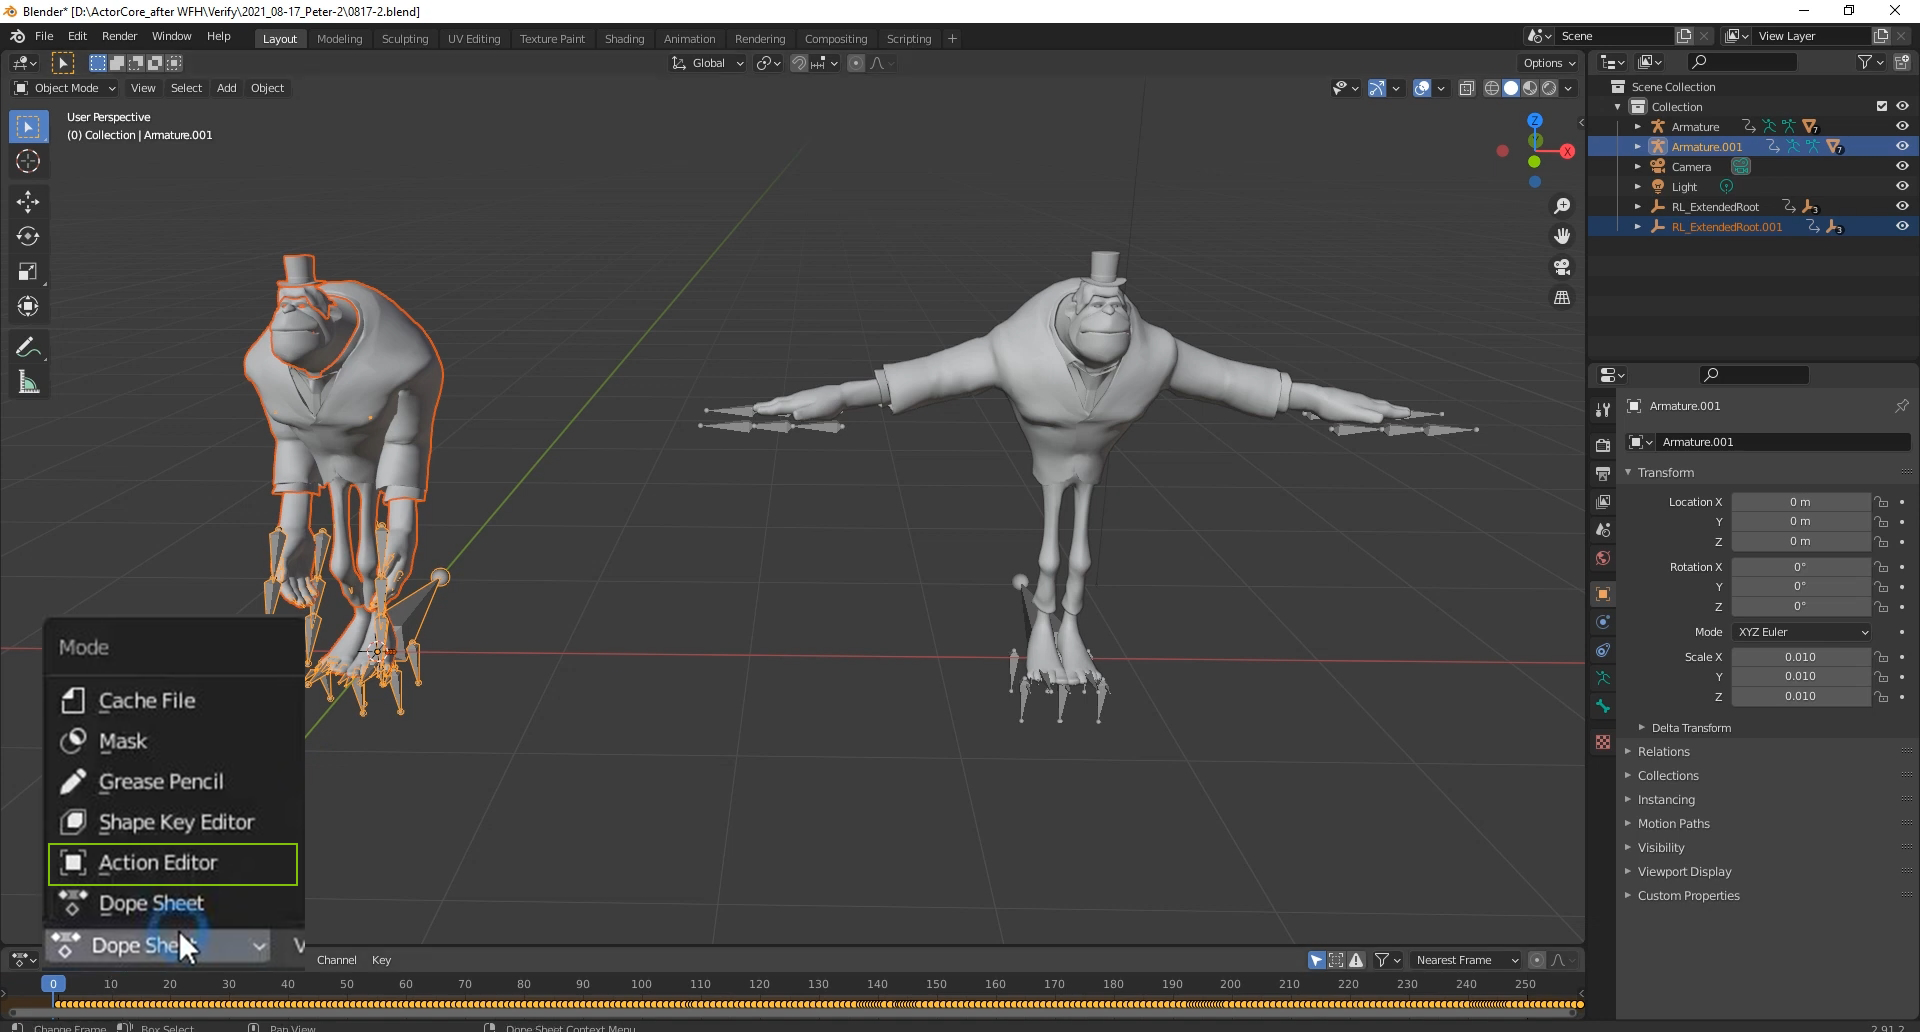Click the new collection icon in outliner
The width and height of the screenshot is (1920, 1032).
(x=1902, y=62)
